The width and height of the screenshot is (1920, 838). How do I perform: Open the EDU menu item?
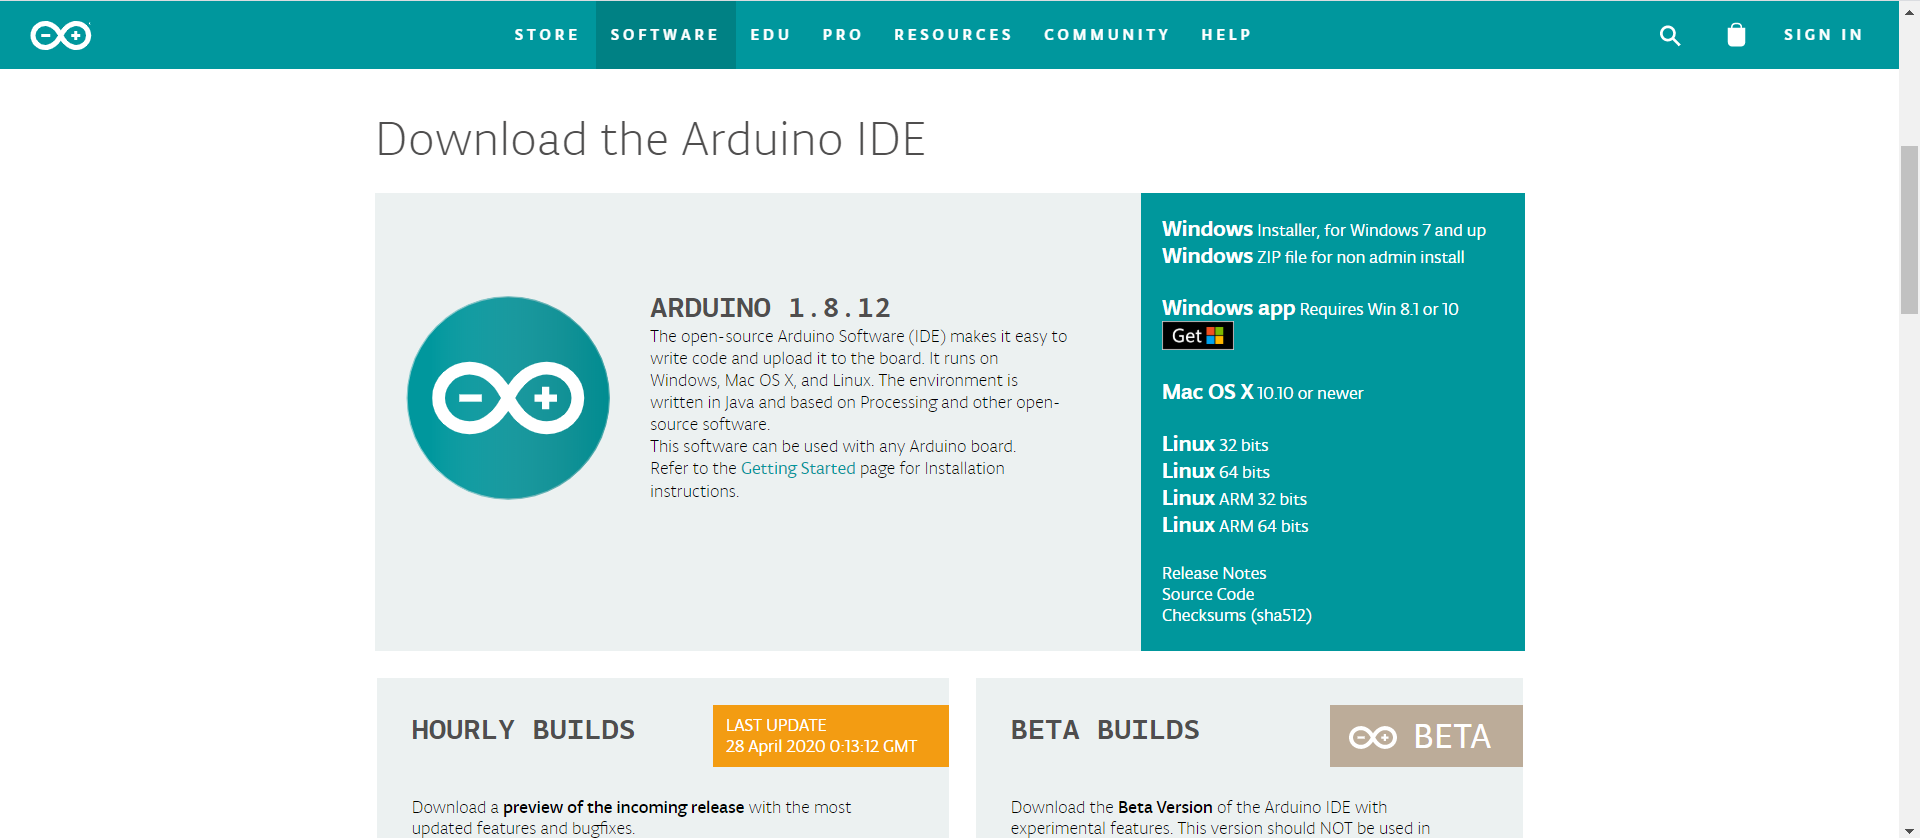(771, 35)
